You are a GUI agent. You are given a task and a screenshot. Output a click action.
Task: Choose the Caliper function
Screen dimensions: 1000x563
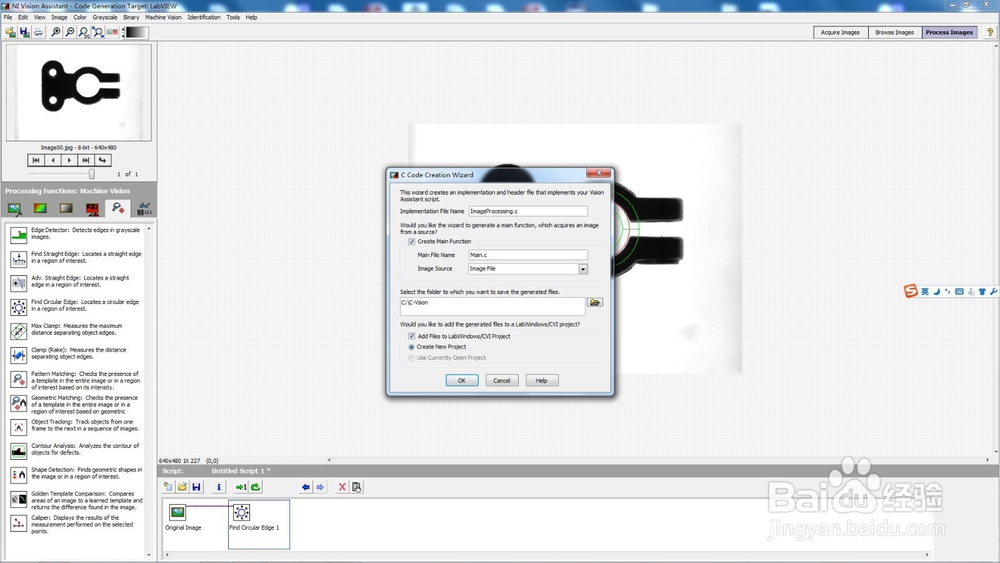click(x=77, y=524)
